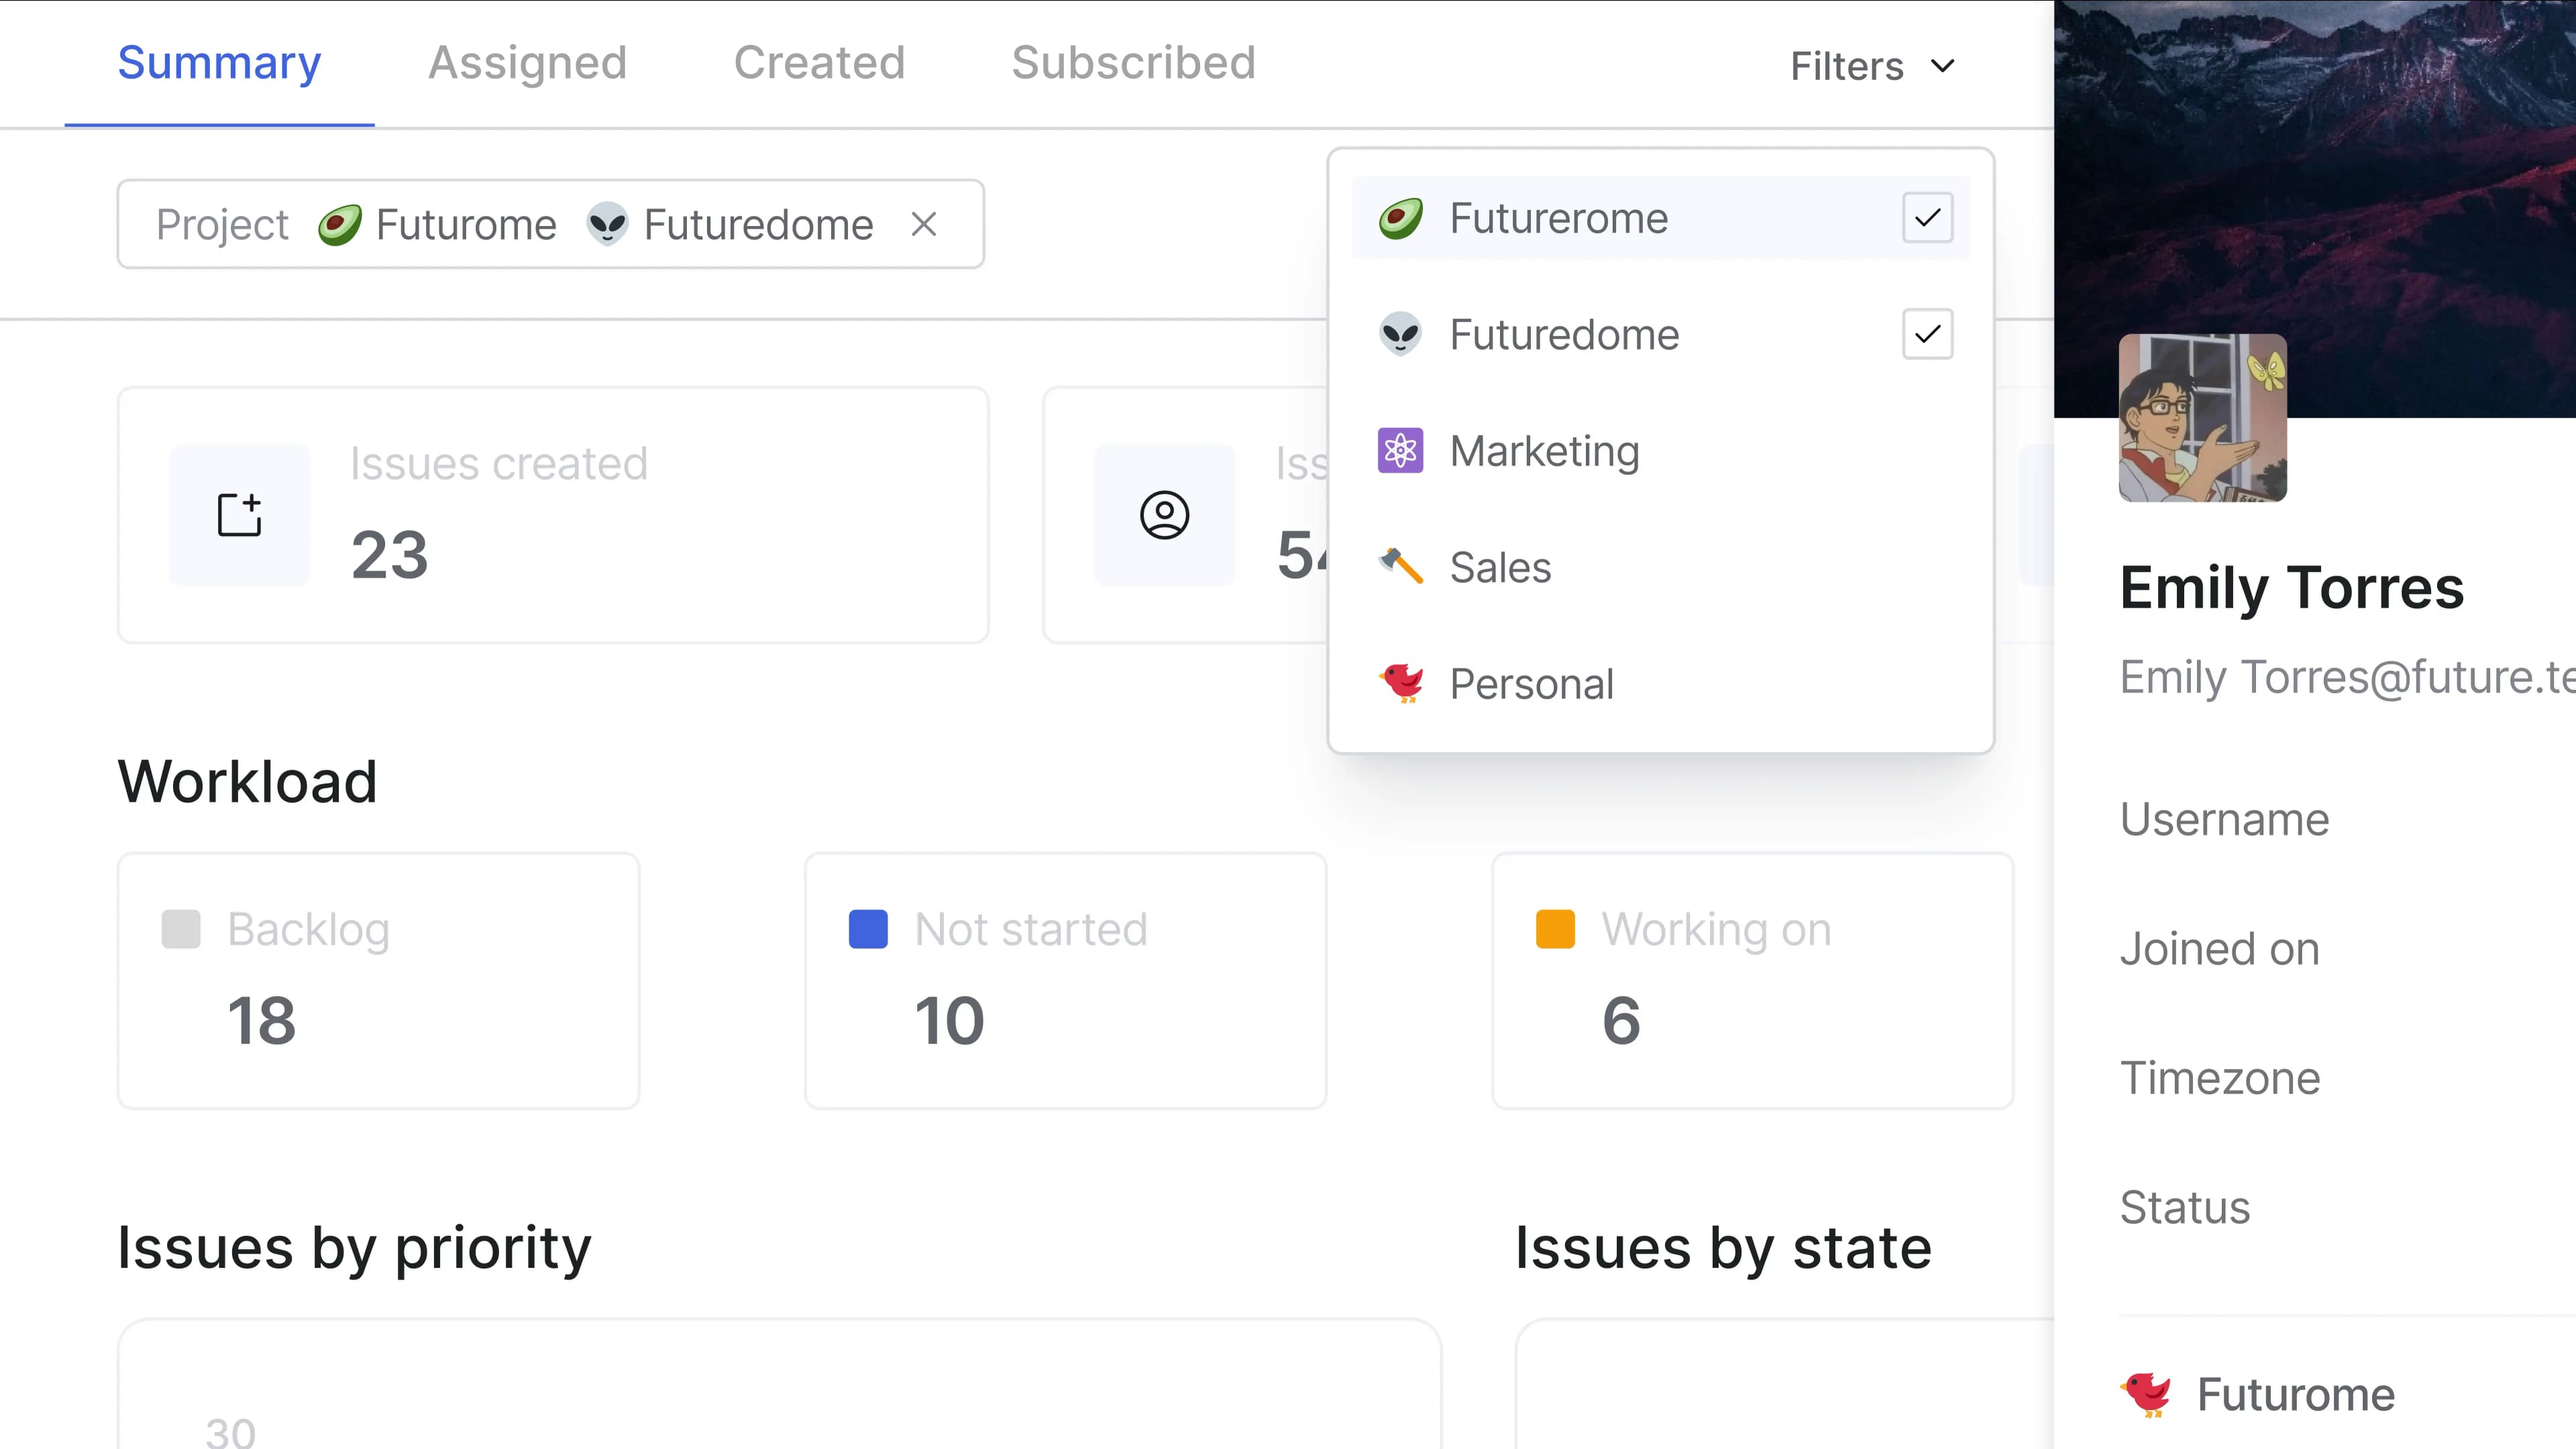Open the Subscribed tab
The image size is (2576, 1449).
point(1133,62)
